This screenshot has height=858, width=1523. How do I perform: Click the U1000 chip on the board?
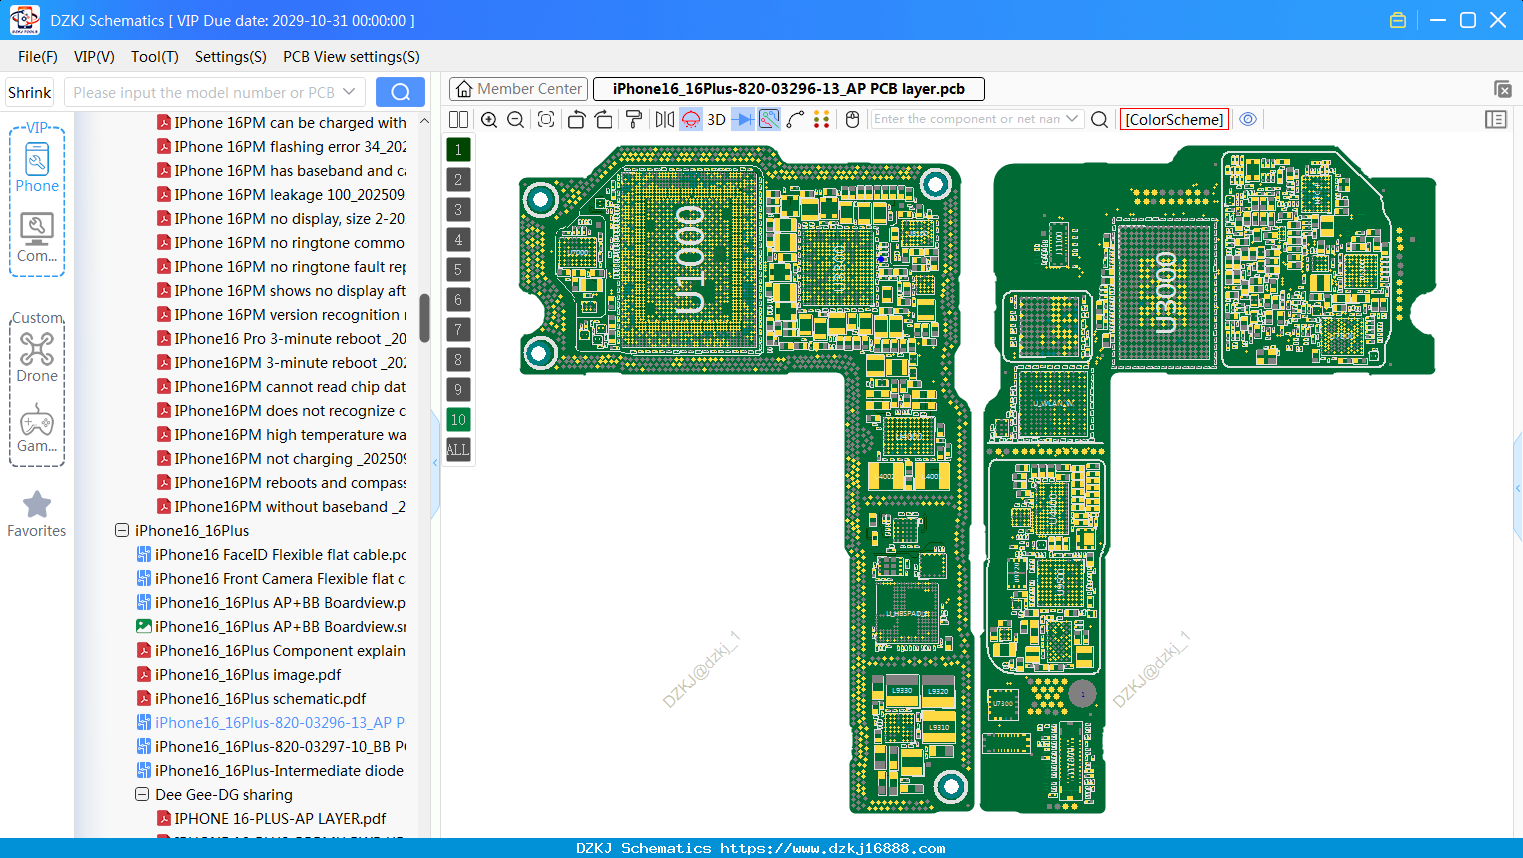click(x=690, y=259)
